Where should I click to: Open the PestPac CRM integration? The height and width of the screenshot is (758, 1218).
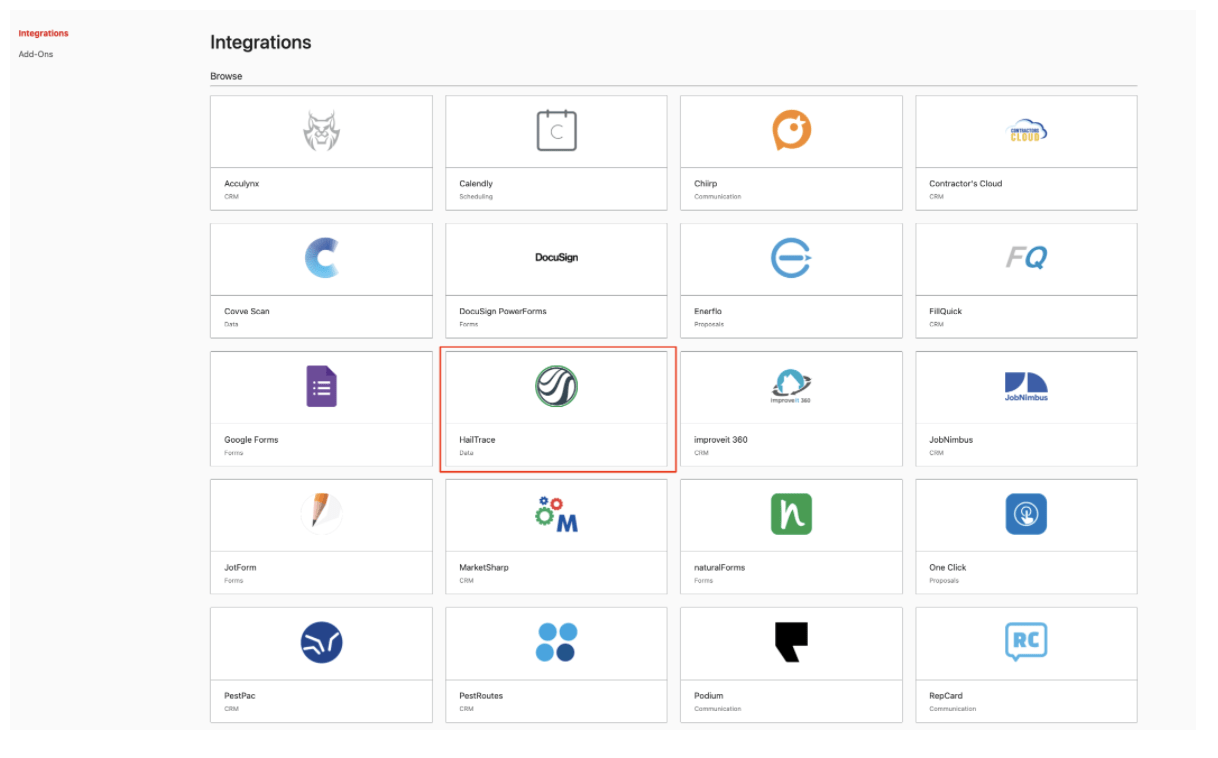tap(321, 642)
